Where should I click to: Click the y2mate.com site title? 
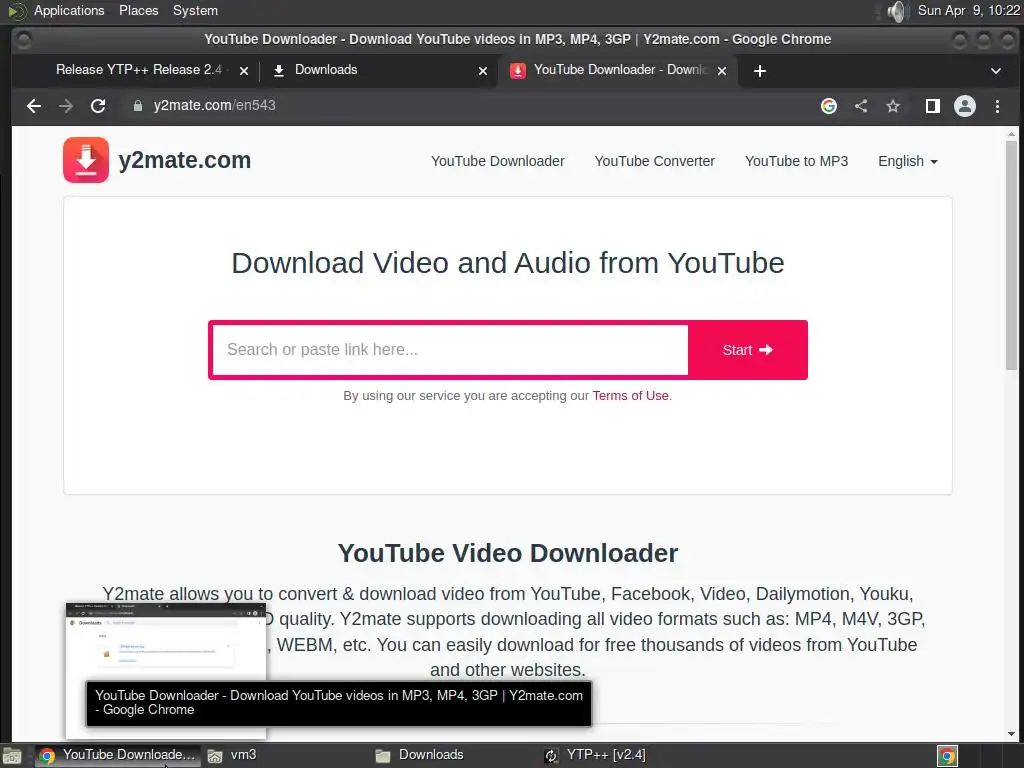coord(185,160)
